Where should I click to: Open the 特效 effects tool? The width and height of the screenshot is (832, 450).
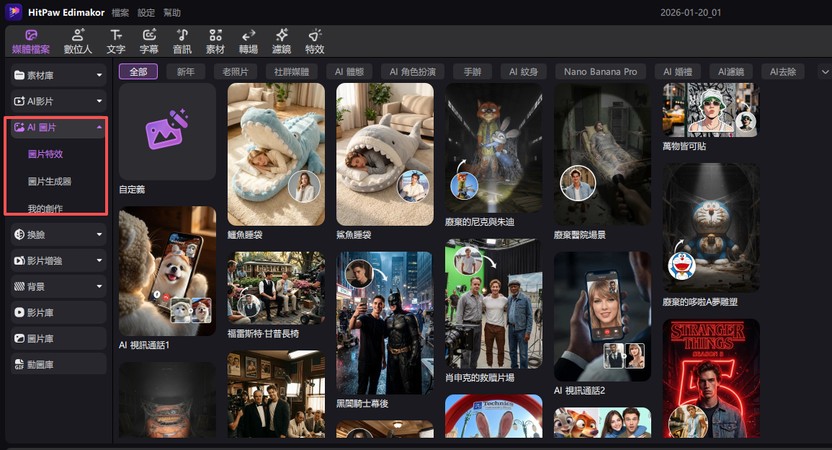click(x=315, y=41)
